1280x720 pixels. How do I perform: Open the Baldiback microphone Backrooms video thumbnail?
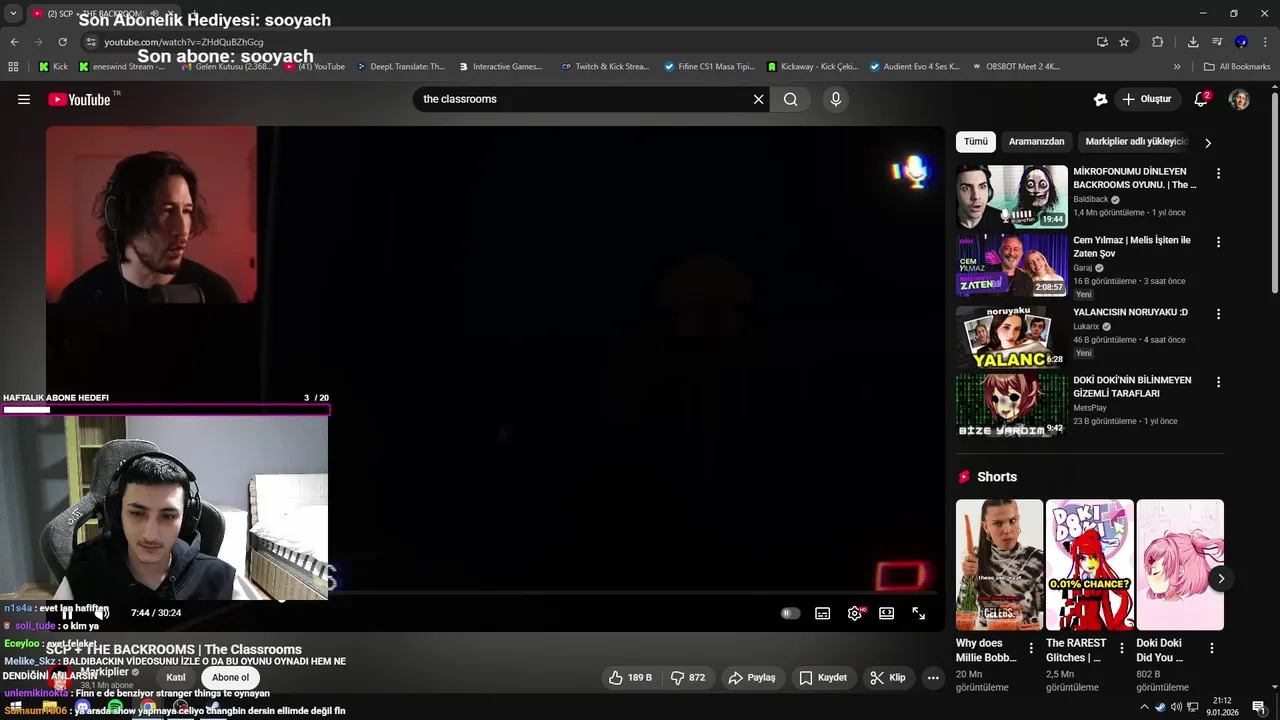click(1011, 197)
